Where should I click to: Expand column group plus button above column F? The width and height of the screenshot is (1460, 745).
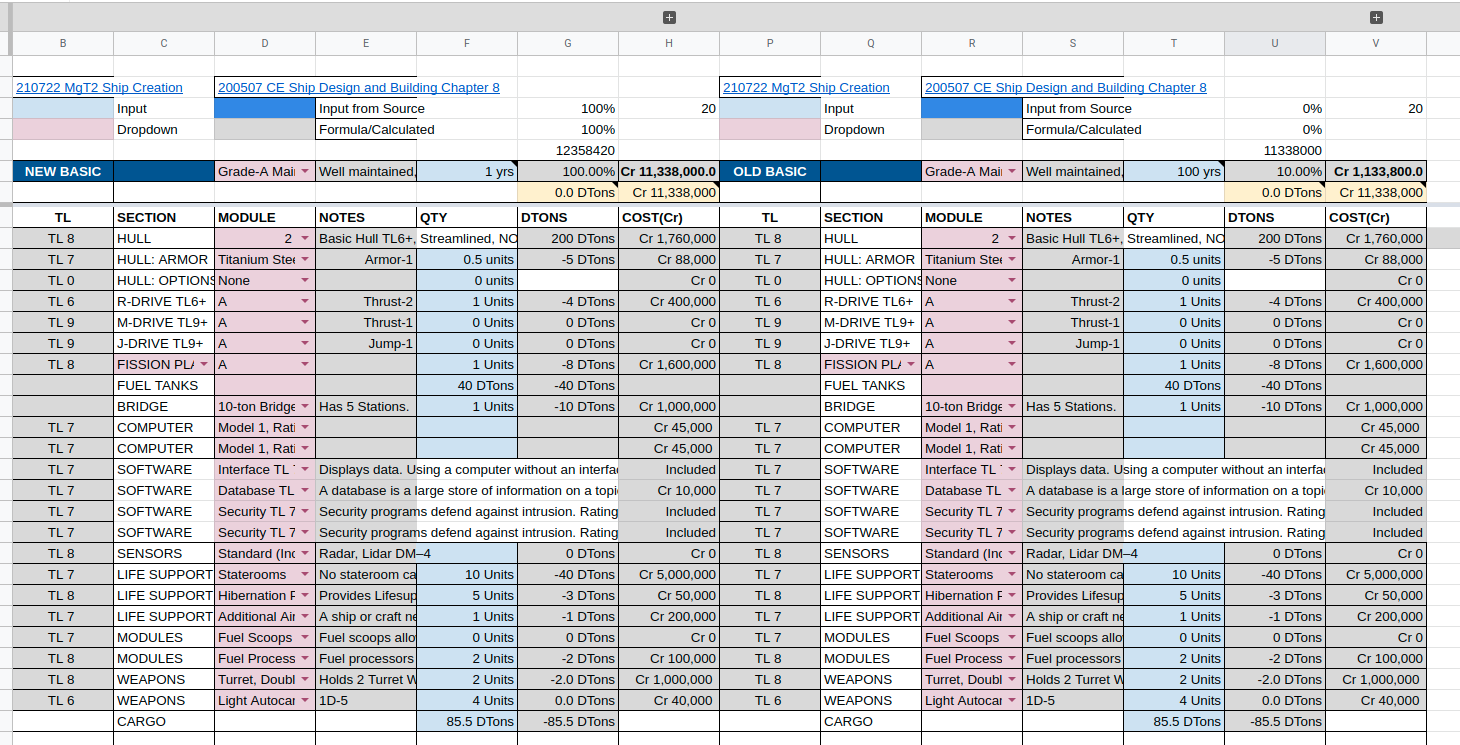point(669,17)
